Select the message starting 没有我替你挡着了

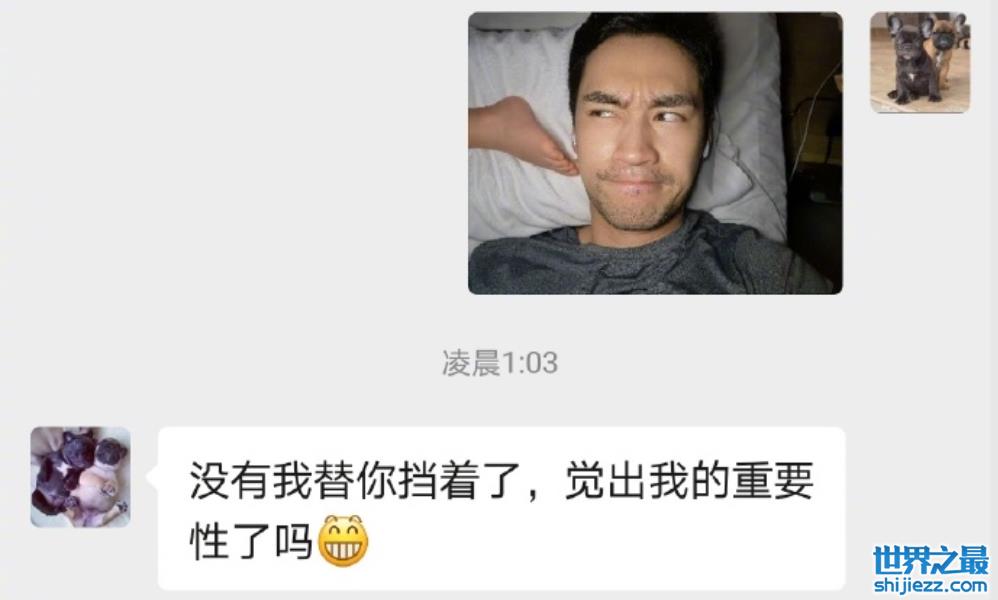point(502,508)
